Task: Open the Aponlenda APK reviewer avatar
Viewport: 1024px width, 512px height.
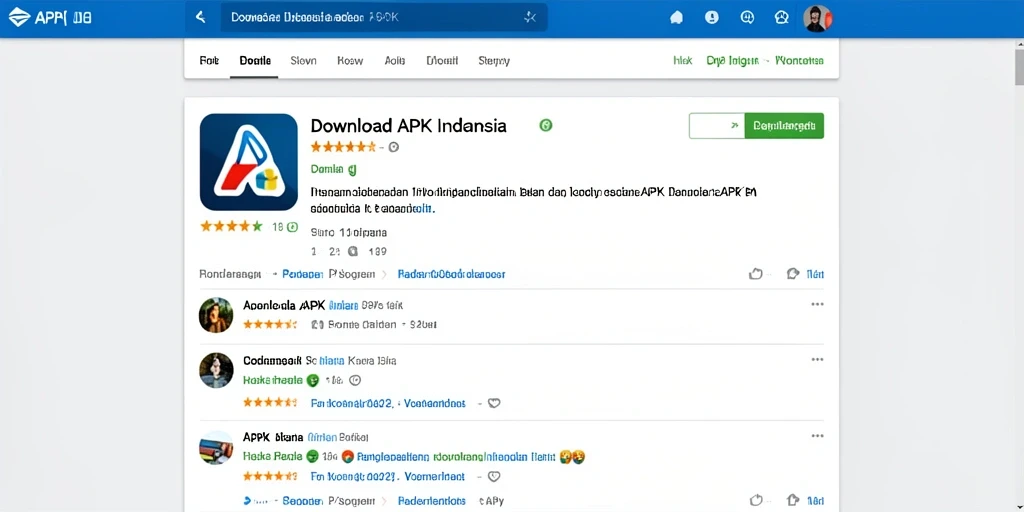Action: pyautogui.click(x=216, y=315)
